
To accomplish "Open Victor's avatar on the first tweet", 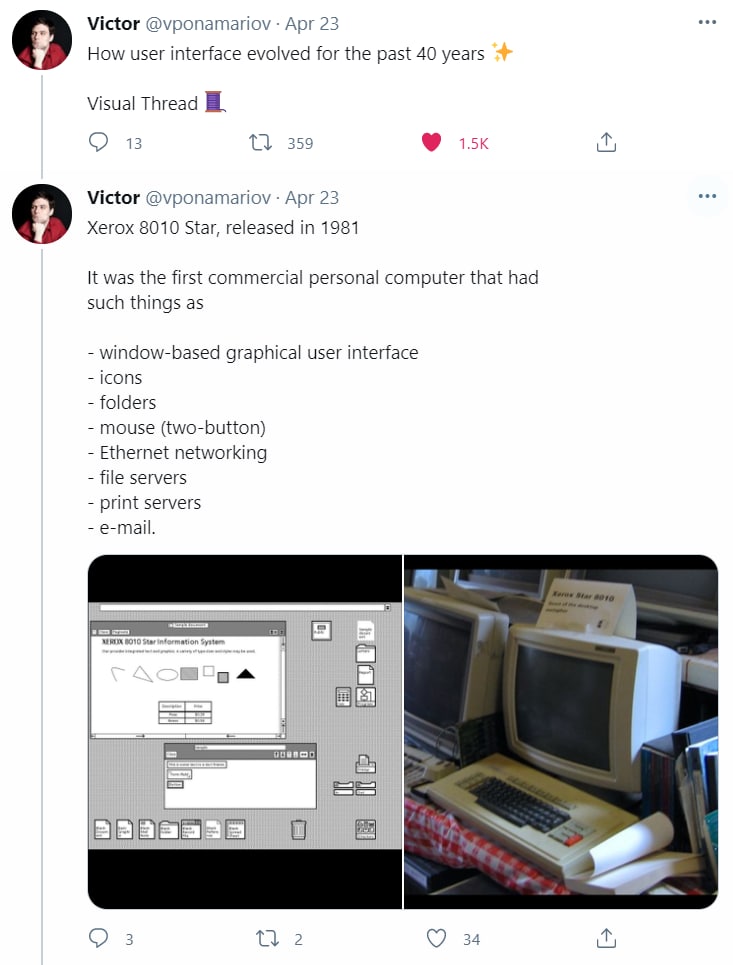I will (42, 40).
